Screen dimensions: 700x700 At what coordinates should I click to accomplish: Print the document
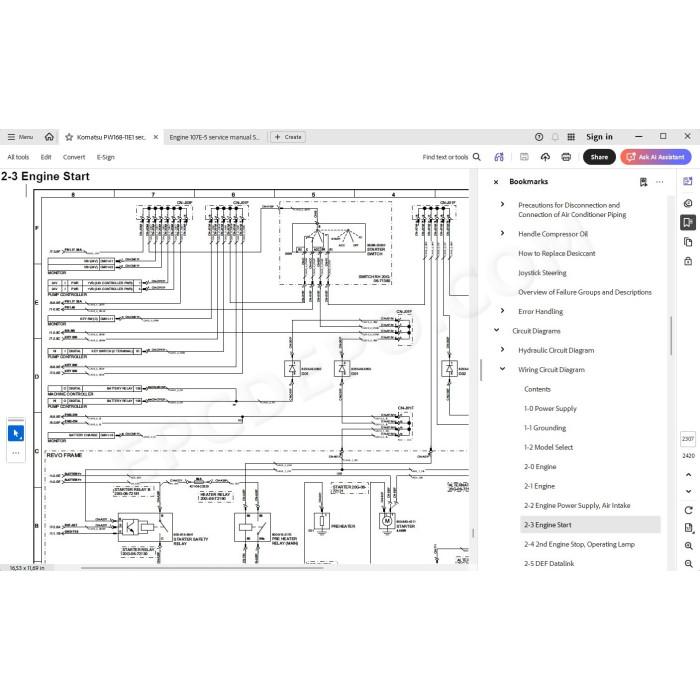[x=566, y=157]
